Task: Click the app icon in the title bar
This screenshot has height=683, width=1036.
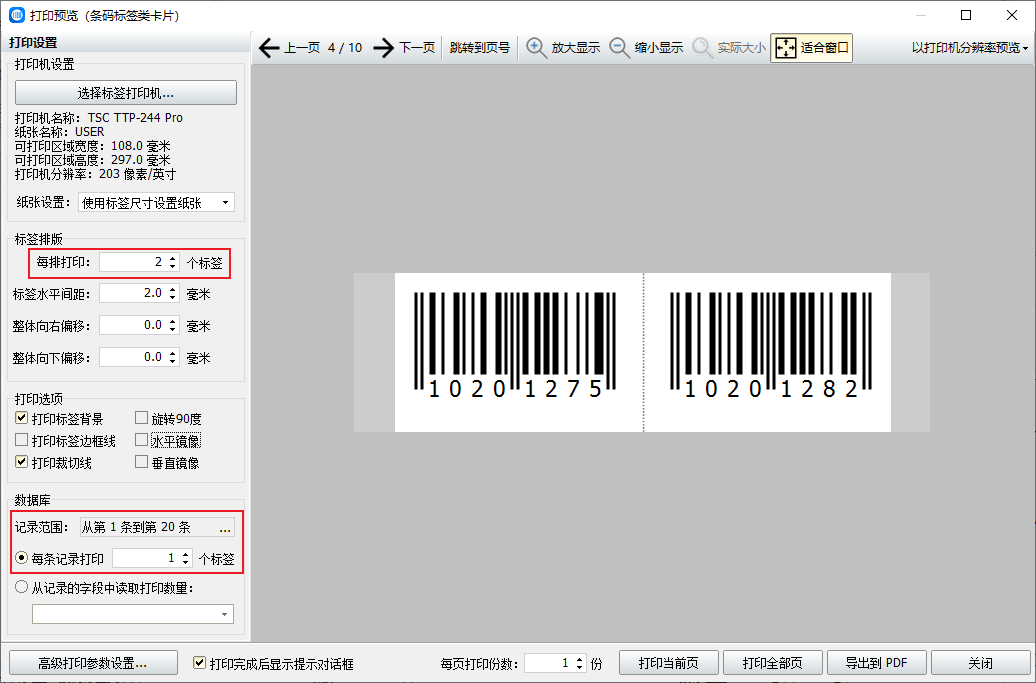Action: [x=17, y=15]
